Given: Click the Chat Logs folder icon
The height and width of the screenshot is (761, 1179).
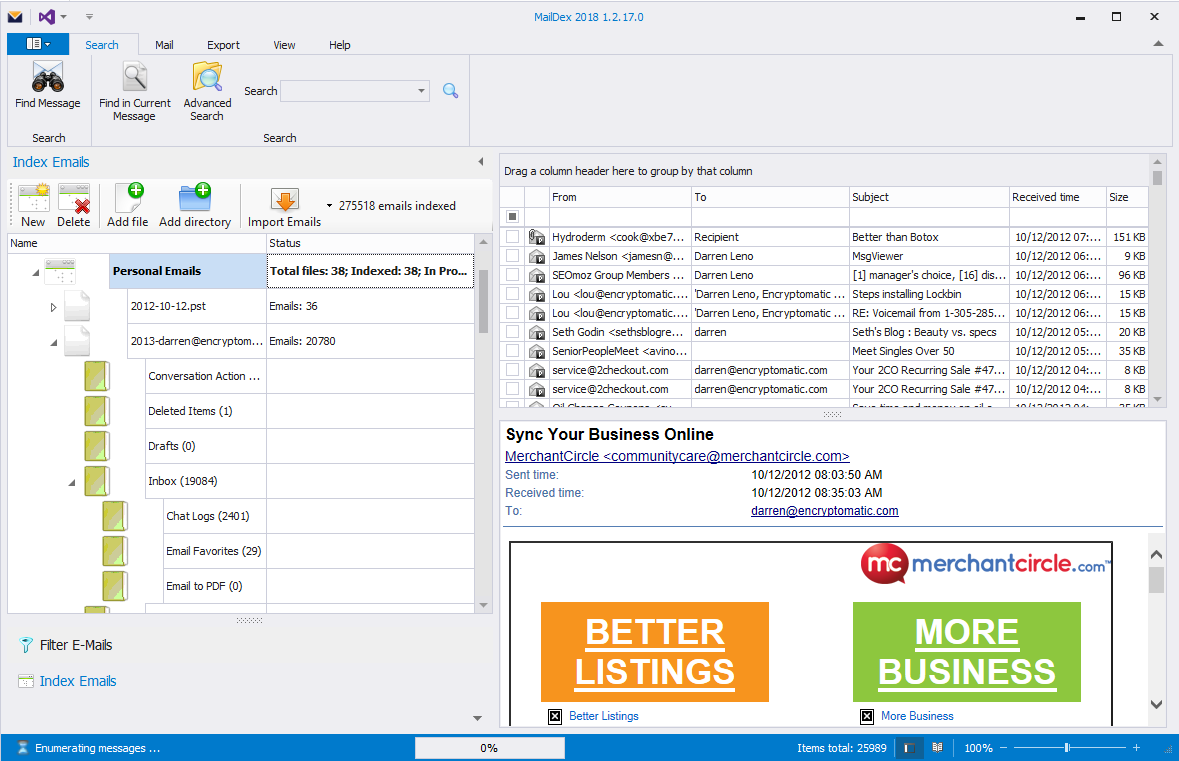Looking at the screenshot, I should click(x=115, y=516).
